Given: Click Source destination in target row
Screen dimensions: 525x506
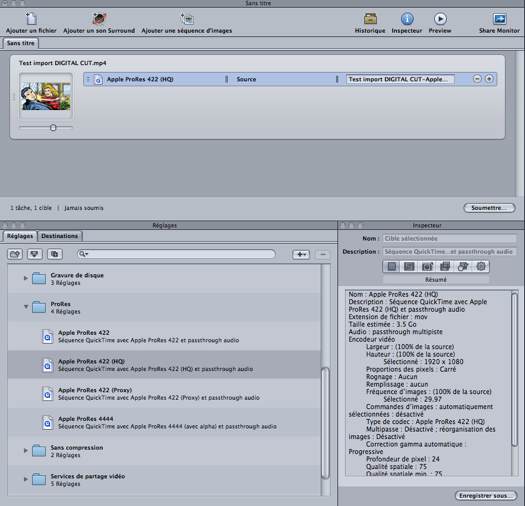Looking at the screenshot, I should (x=246, y=79).
